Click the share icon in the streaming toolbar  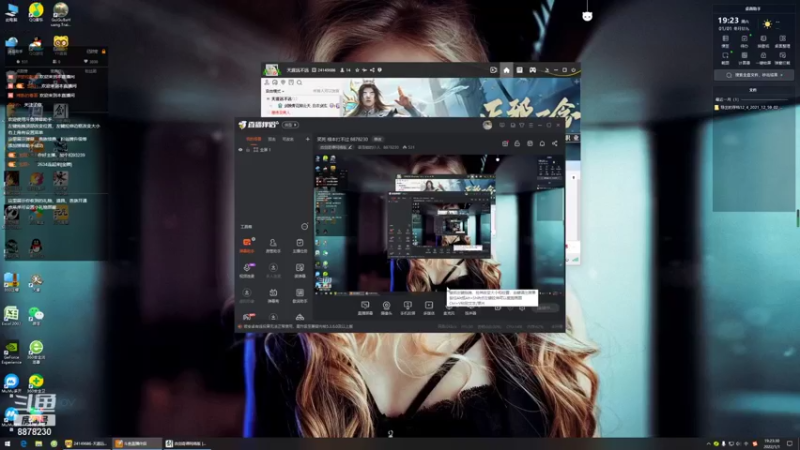coord(555,143)
